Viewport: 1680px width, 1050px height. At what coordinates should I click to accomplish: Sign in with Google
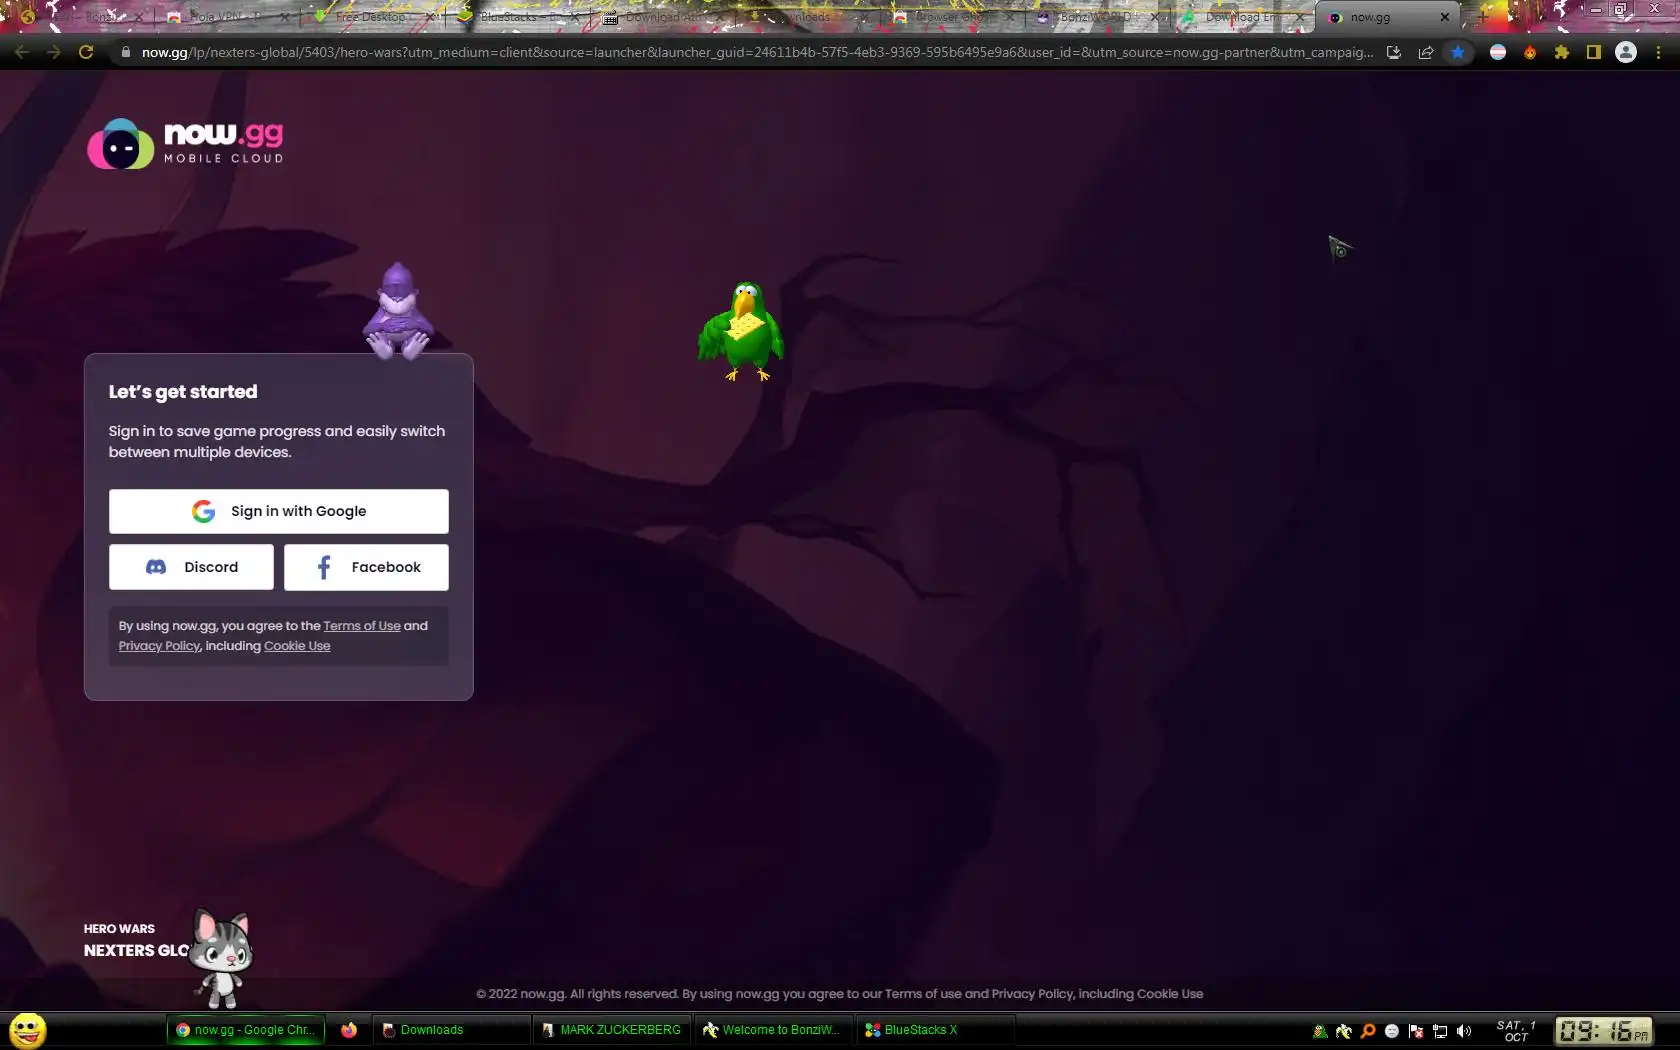pos(279,511)
